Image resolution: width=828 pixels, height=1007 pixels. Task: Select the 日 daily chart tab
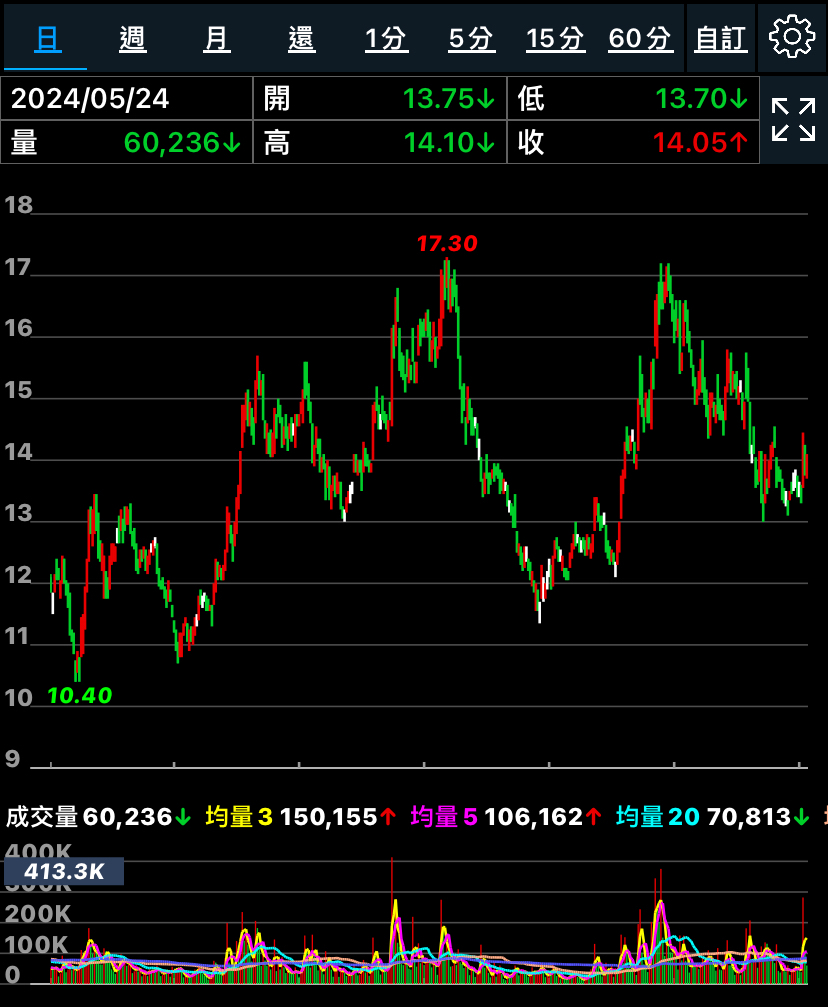coord(47,39)
